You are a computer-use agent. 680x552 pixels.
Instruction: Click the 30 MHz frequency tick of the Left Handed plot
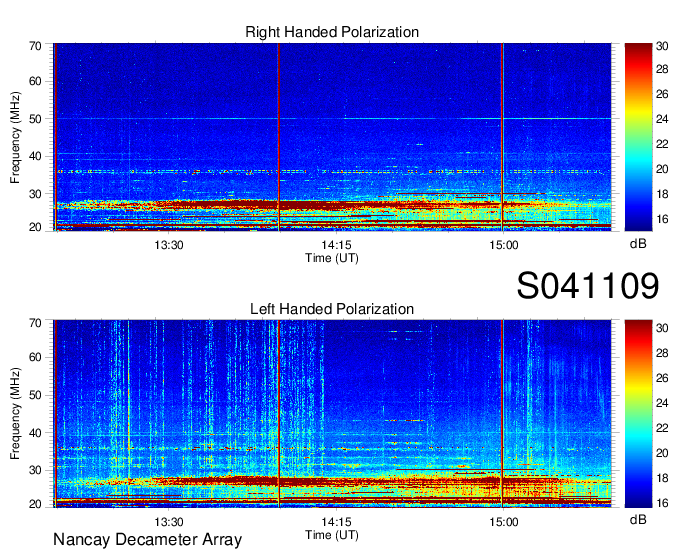tap(35, 470)
